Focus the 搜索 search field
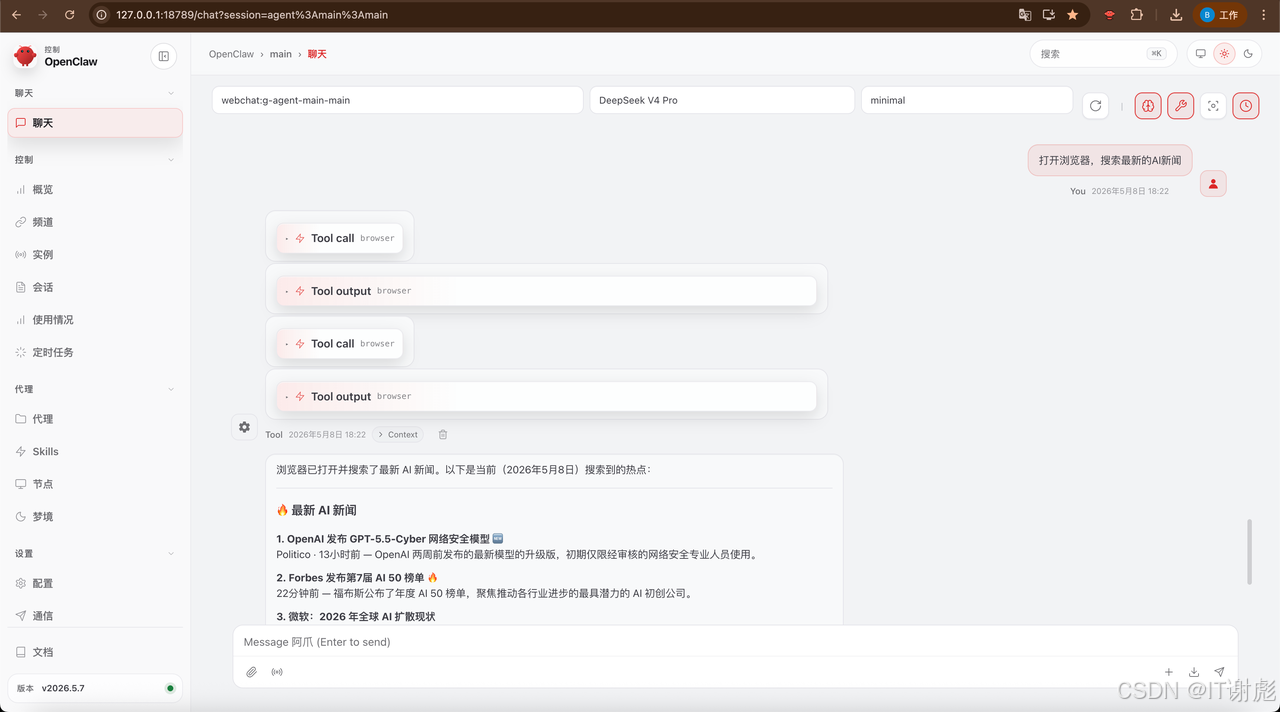Image resolution: width=1280 pixels, height=712 pixels. tap(1103, 54)
